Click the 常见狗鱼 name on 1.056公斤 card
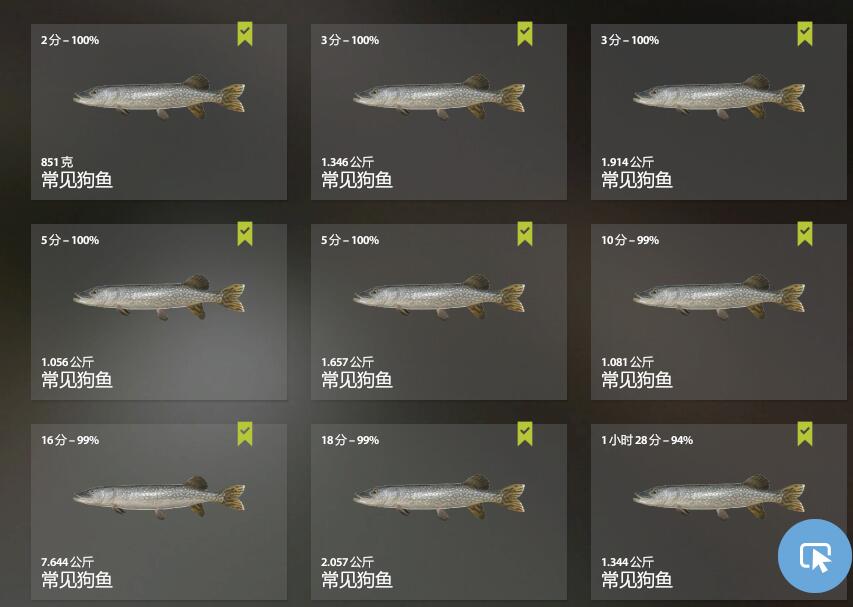Viewport: 853px width, 607px height. click(77, 380)
